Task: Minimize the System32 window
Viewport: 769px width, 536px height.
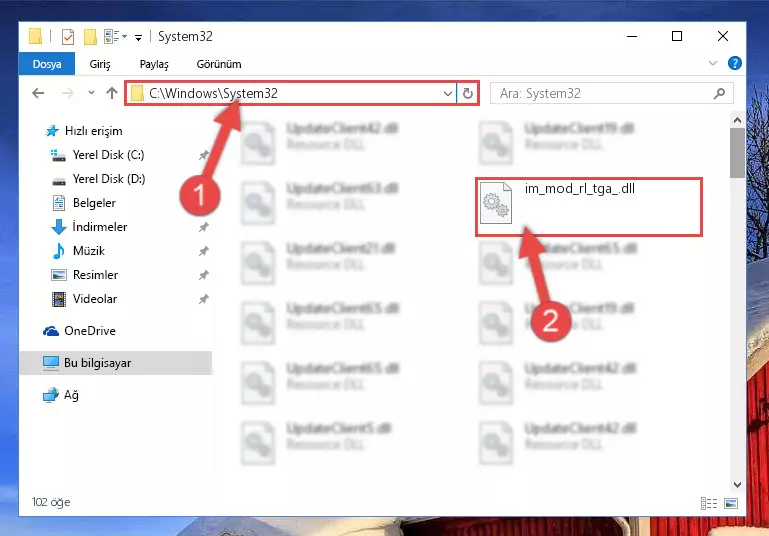Action: click(632, 36)
